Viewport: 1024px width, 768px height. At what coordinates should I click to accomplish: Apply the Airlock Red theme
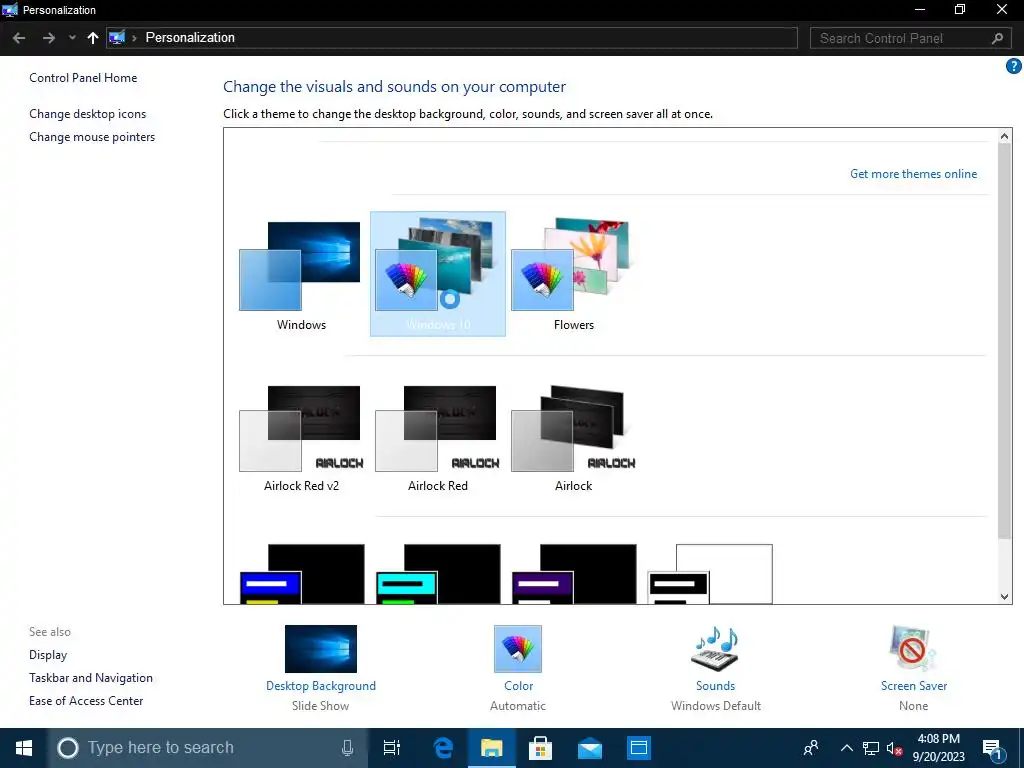click(x=438, y=438)
